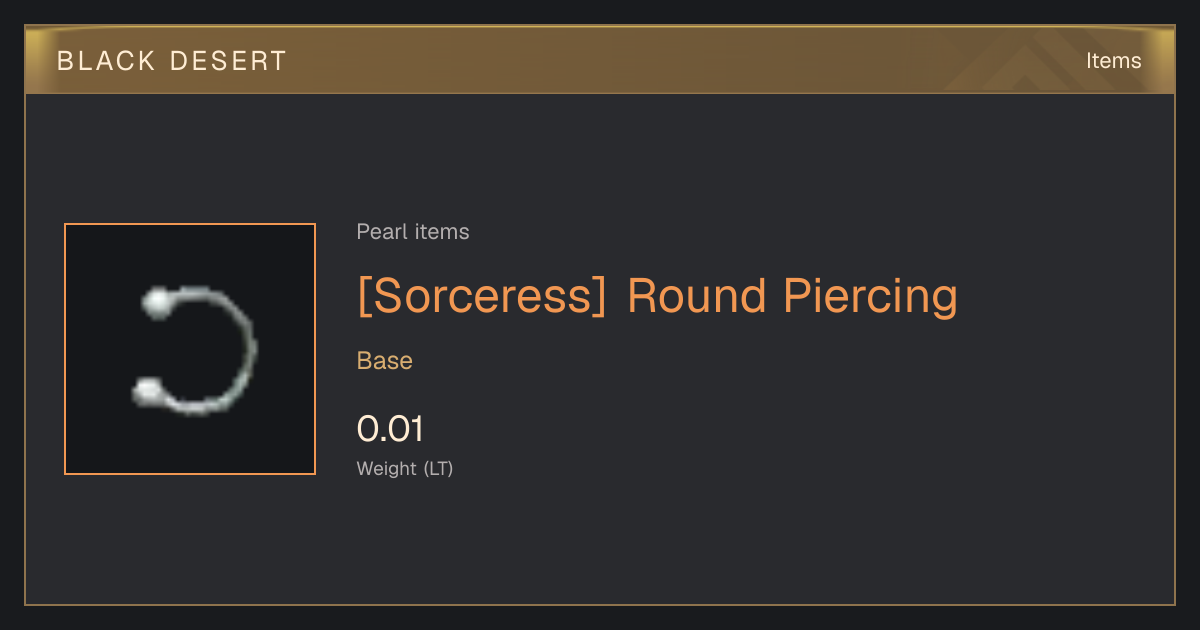1200x630 pixels.
Task: Click the Weight (LT) label
Action: pyautogui.click(x=405, y=468)
